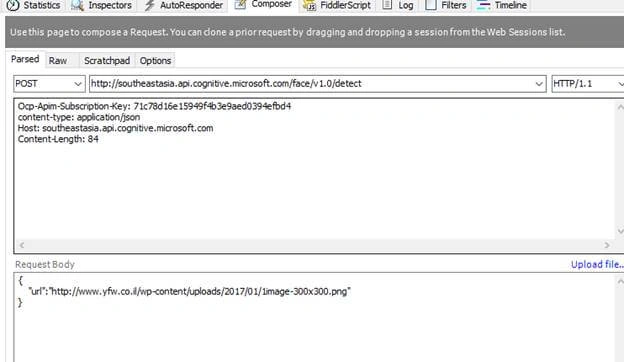Click the Log document icon
Viewport: 624px width, 362px height.
click(x=387, y=5)
